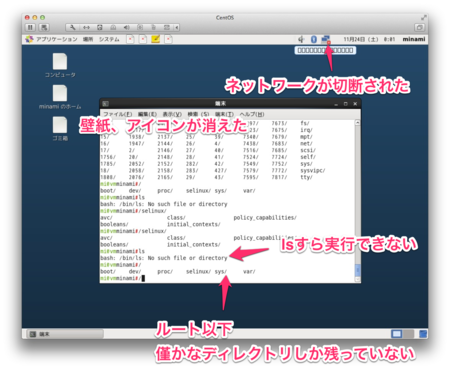Minimize the 端末 terminal window

[x=336, y=104]
